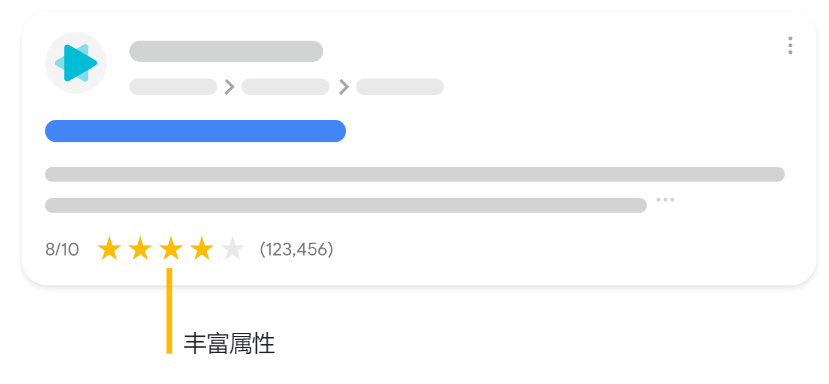
Task: Select the second breadcrumb segment
Action: (x=285, y=87)
